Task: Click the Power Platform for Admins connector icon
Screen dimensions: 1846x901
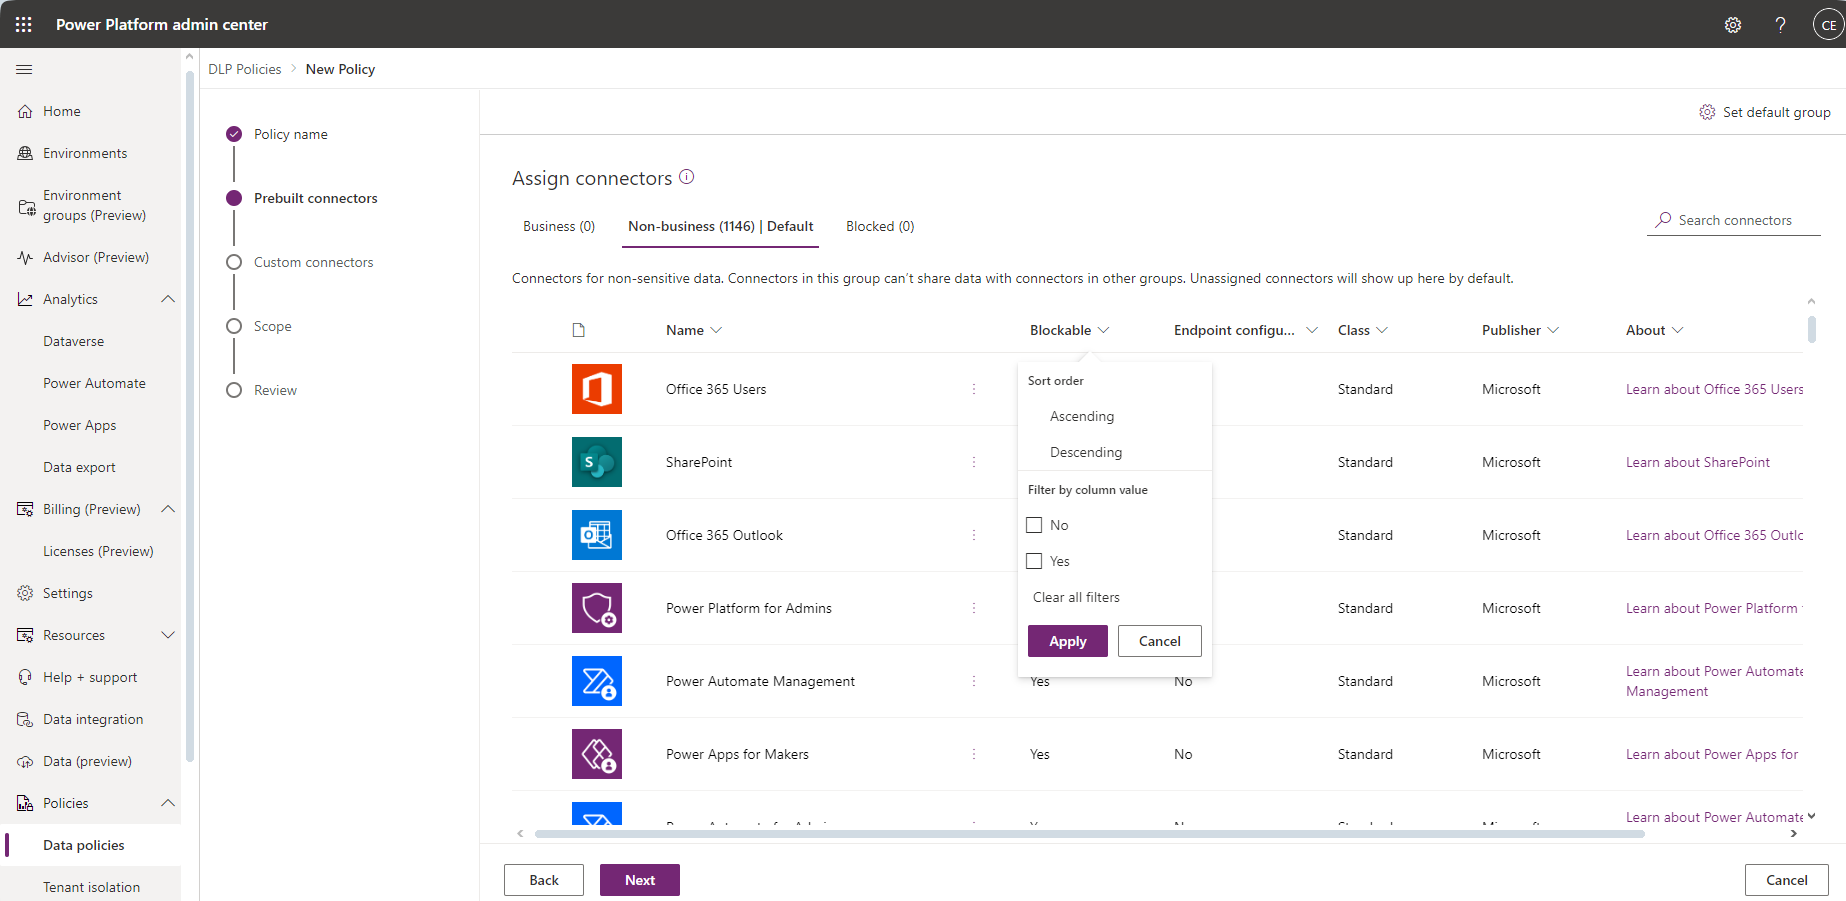Action: pos(596,608)
